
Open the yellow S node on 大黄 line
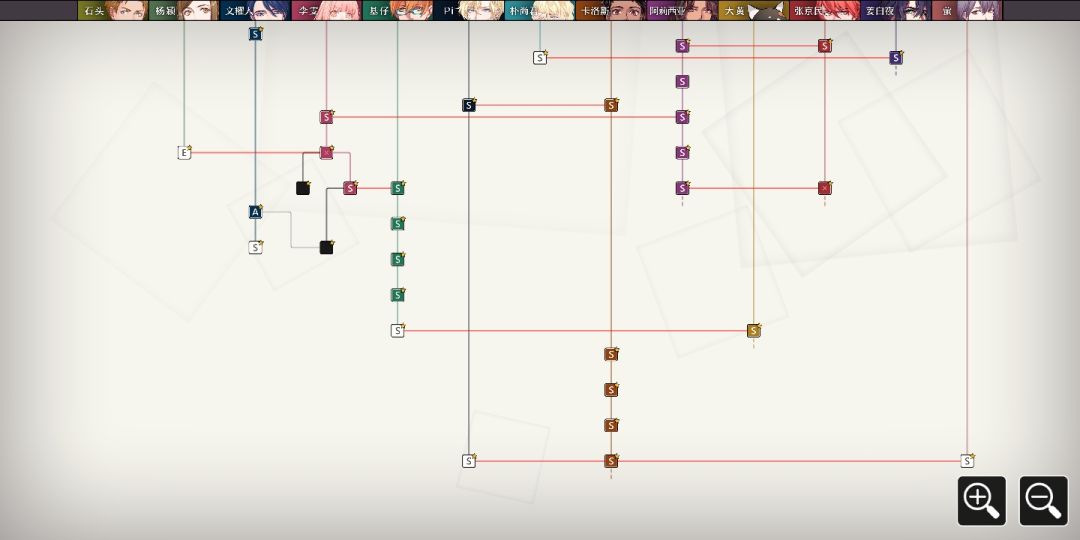[754, 331]
